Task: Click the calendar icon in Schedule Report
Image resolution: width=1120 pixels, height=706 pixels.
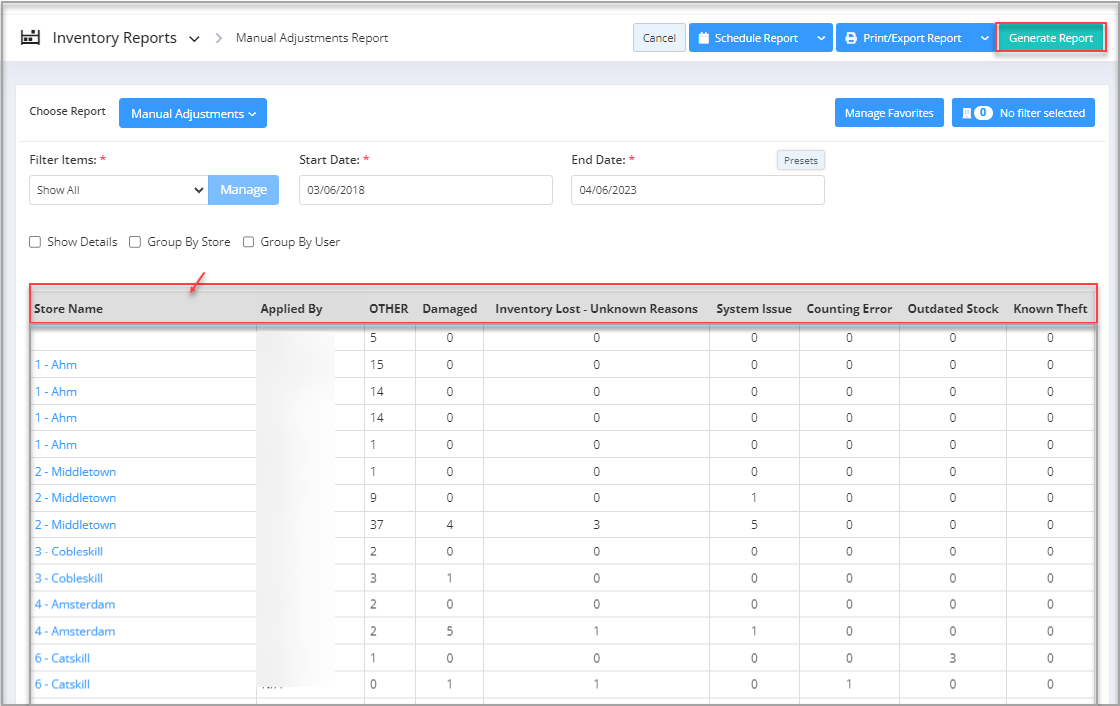Action: (704, 38)
